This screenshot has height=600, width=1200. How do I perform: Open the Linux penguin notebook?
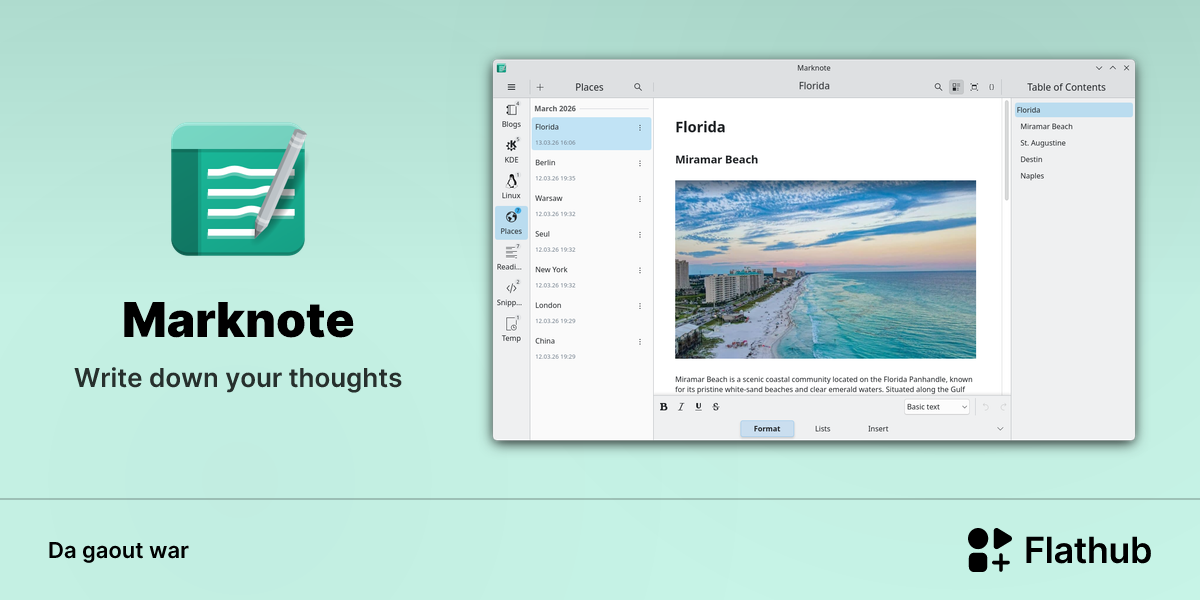click(x=511, y=186)
